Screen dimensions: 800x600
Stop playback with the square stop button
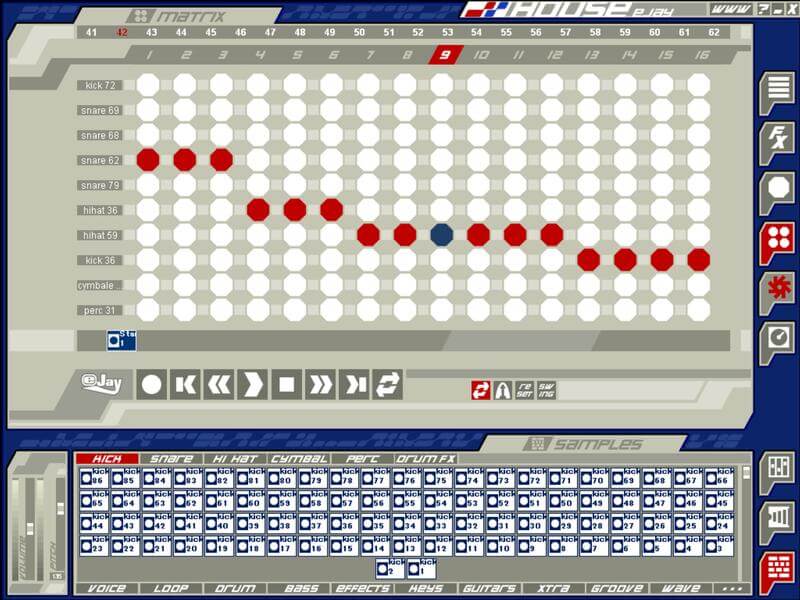287,384
